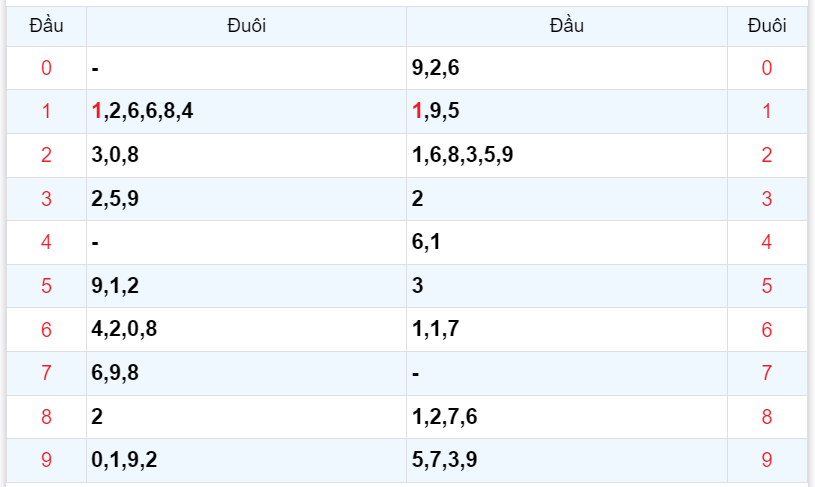Click the cell with 9,1,2

(115, 285)
